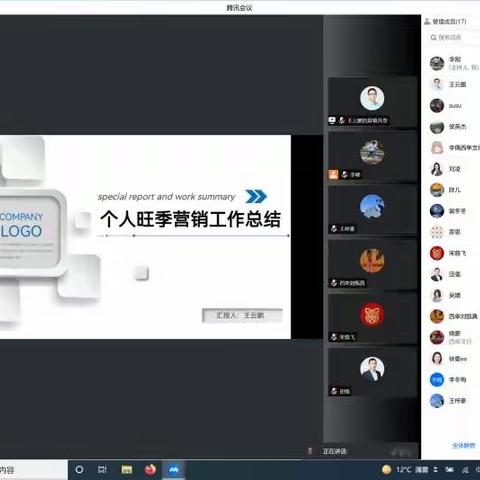This screenshot has width=480, height=480.
Task: Click the blue double-chevron arrow on the slide
Action: 256,196
